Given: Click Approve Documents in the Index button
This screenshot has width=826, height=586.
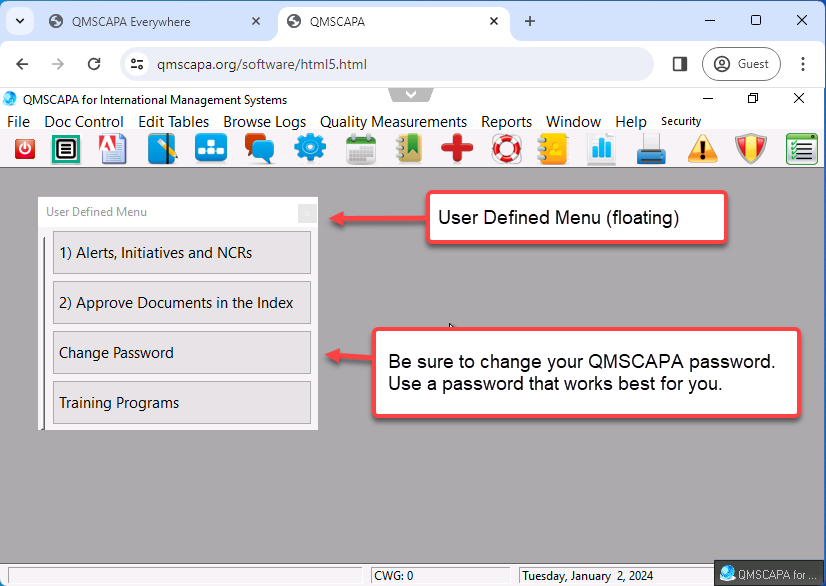Looking at the screenshot, I should pyautogui.click(x=182, y=302).
